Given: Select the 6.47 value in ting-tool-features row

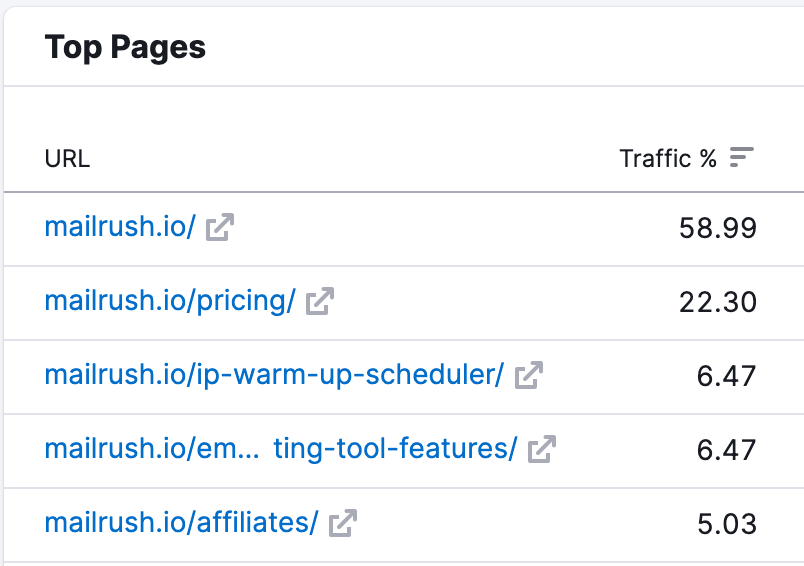Looking at the screenshot, I should coord(727,450).
